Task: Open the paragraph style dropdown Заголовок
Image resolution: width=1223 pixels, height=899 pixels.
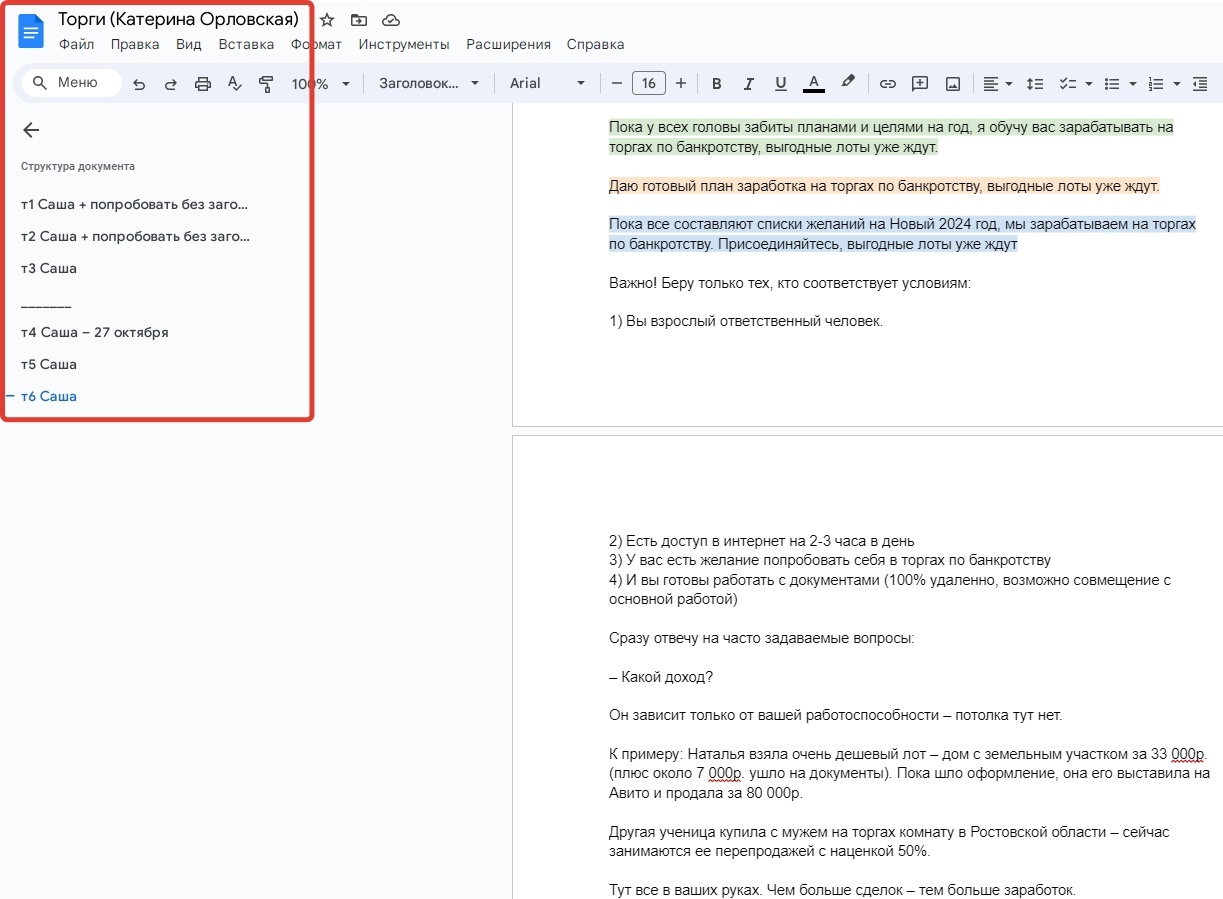Action: [429, 83]
